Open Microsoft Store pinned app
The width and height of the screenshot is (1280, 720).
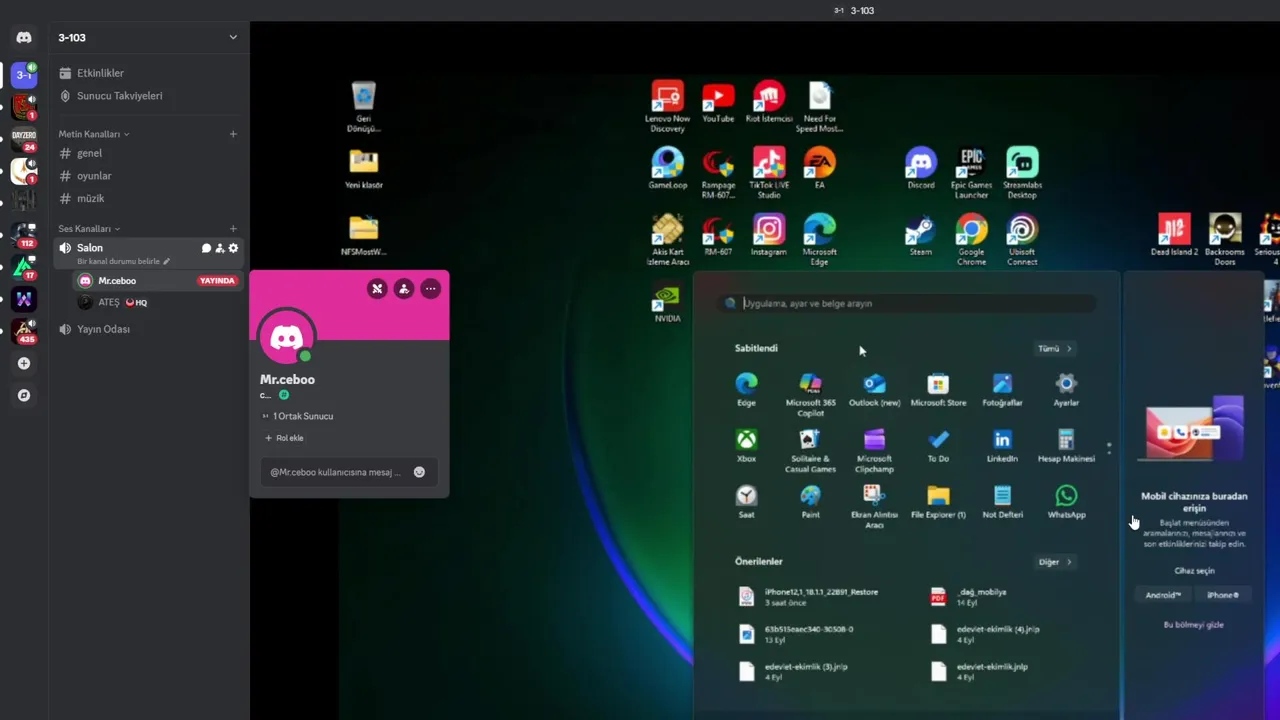[938, 388]
